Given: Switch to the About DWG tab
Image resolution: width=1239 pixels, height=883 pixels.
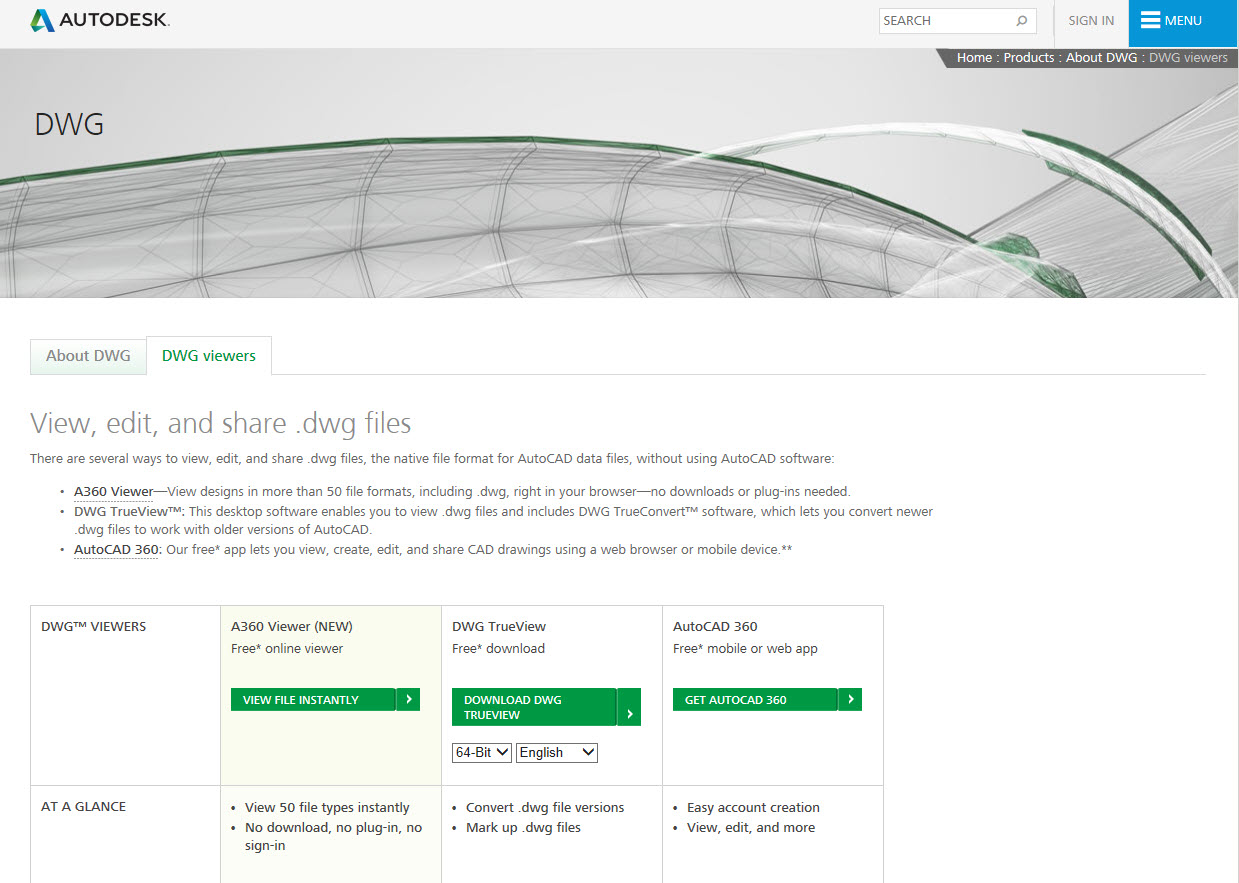Looking at the screenshot, I should click(x=88, y=356).
